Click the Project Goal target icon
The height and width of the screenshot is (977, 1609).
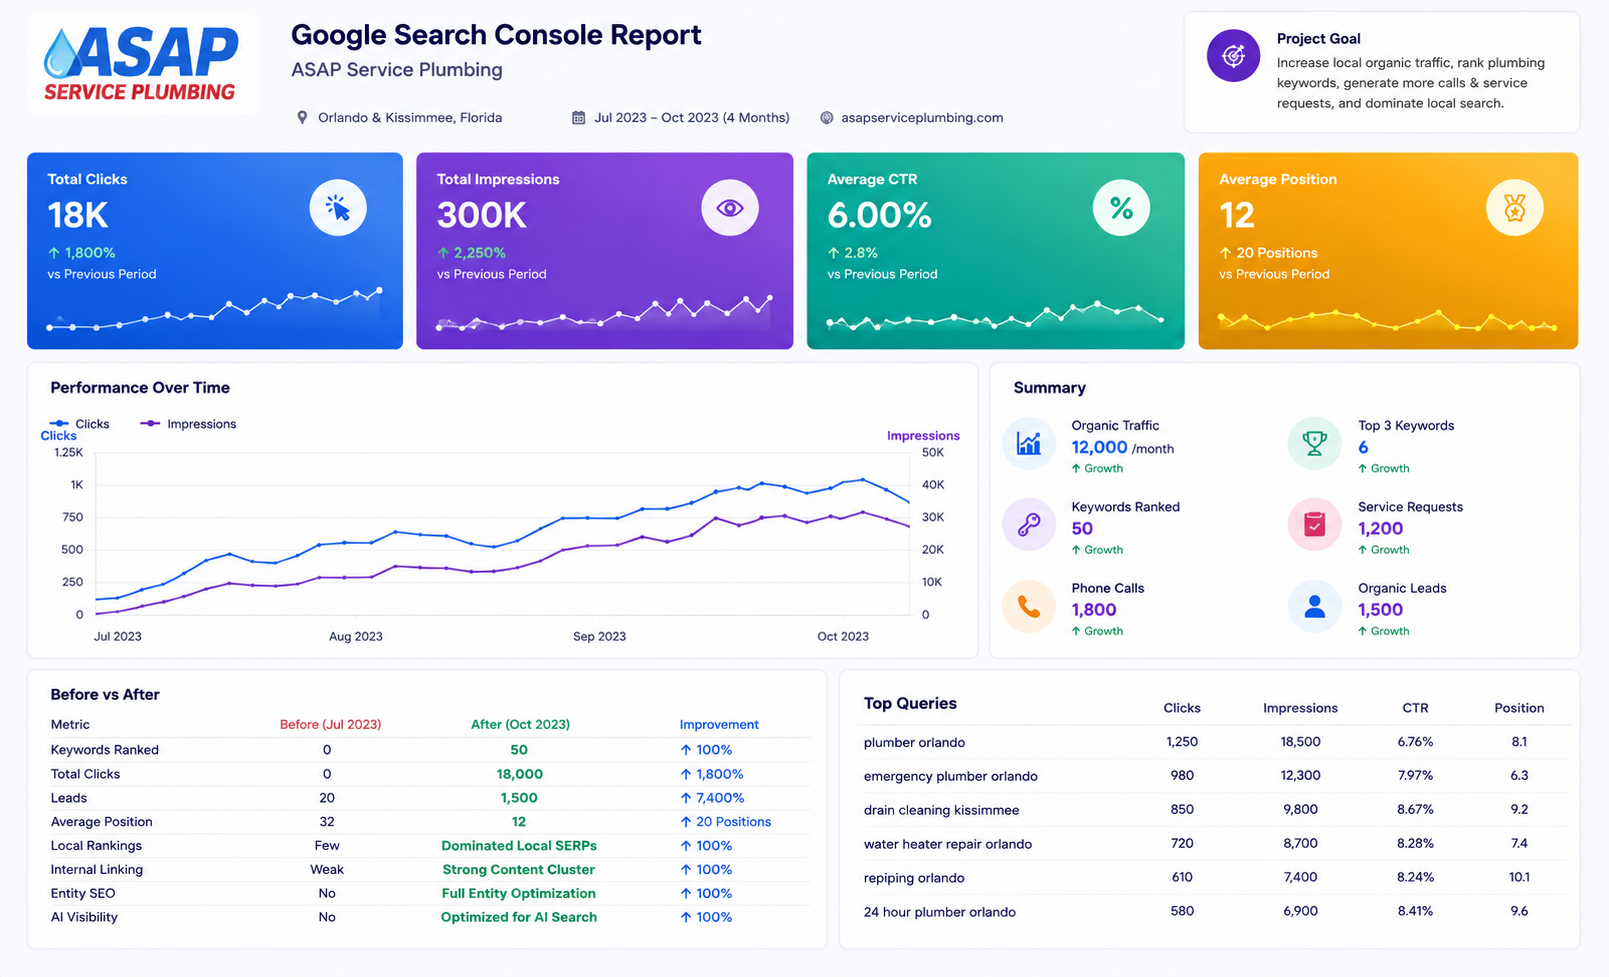point(1233,55)
